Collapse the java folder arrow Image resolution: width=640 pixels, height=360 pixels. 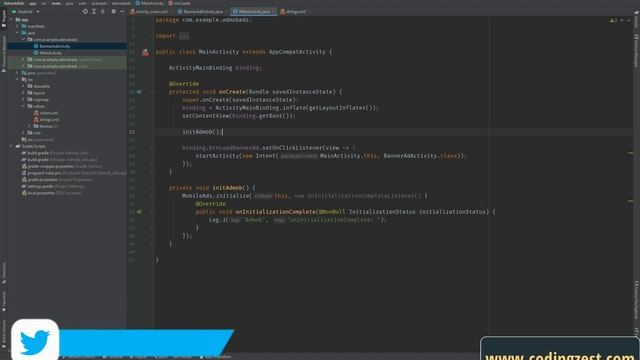17,33
